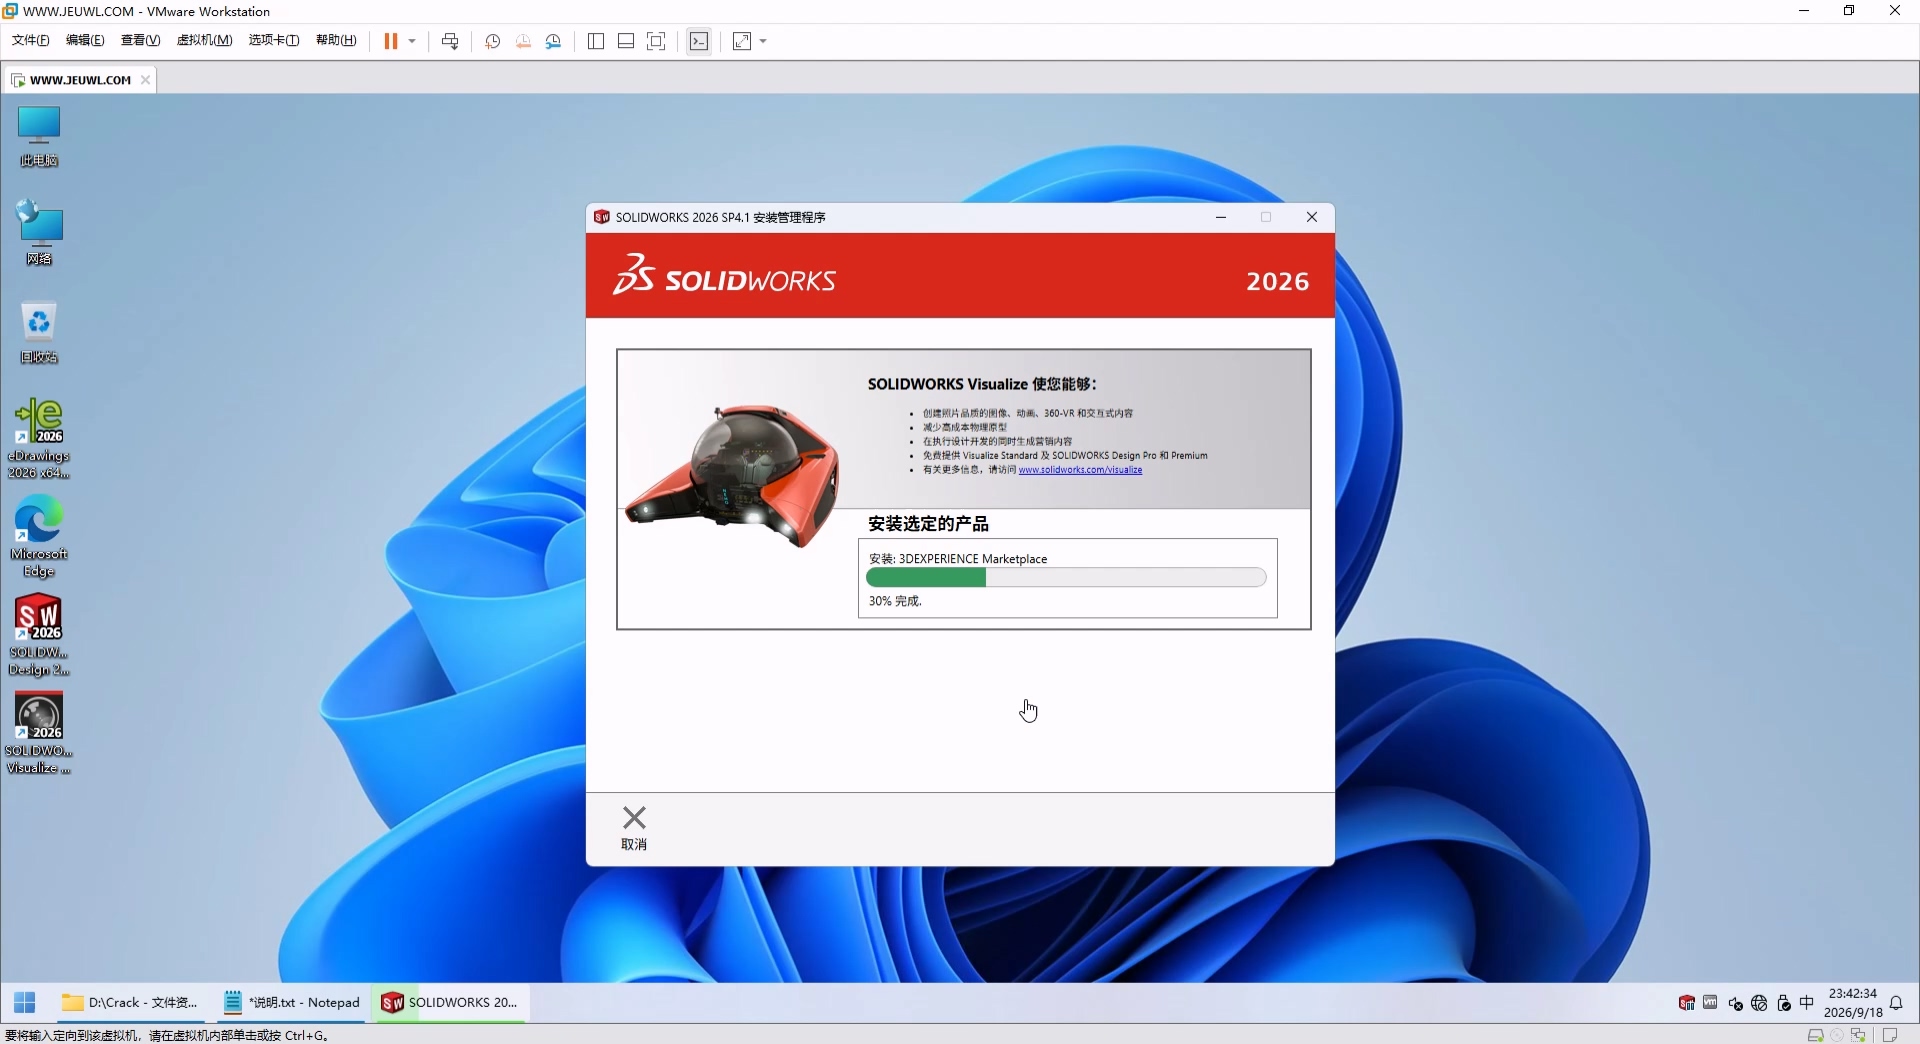Toggle the 中 input method indicator
This screenshot has width=1920, height=1044.
tap(1806, 1002)
